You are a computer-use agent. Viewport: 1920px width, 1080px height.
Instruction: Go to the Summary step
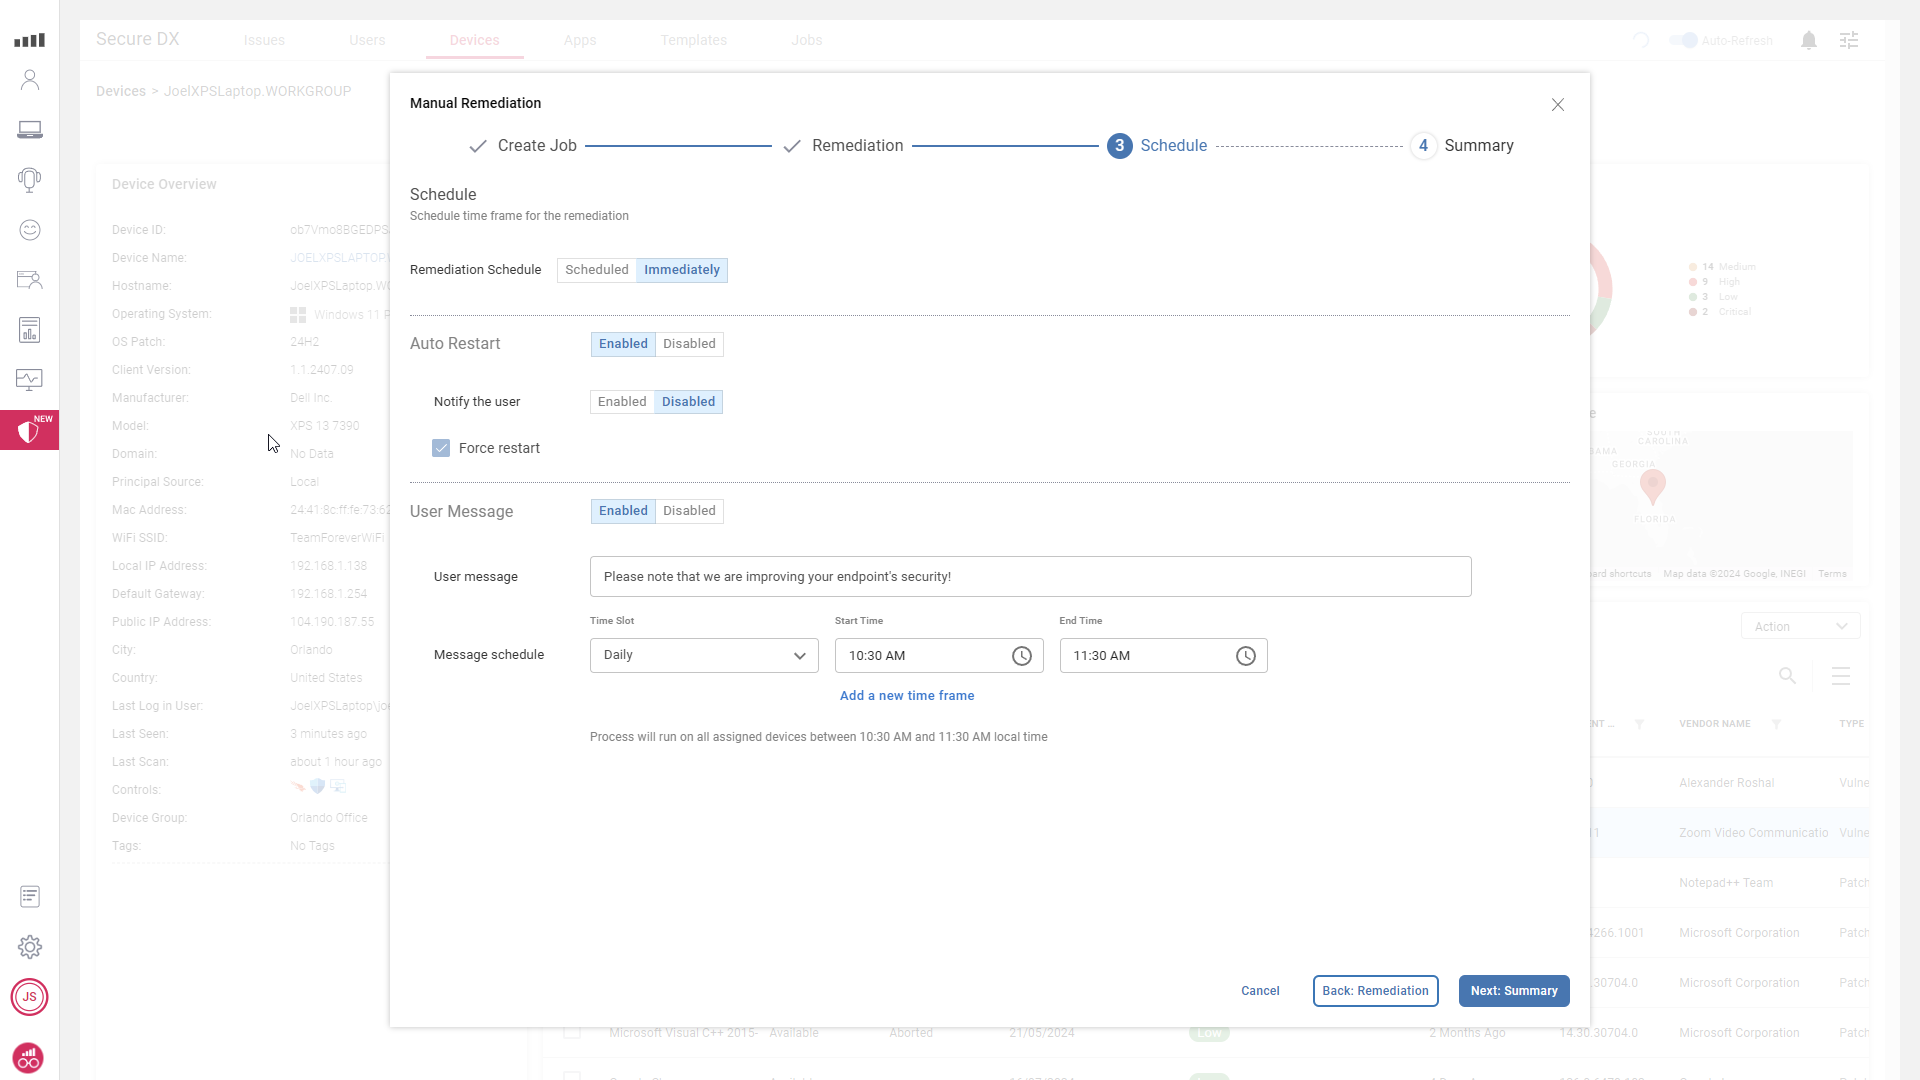(x=1513, y=991)
